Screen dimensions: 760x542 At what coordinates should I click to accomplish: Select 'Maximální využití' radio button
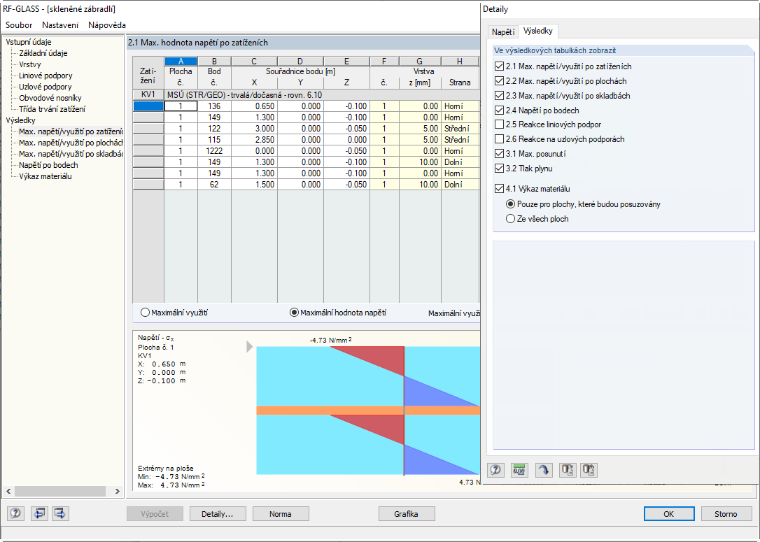[144, 313]
